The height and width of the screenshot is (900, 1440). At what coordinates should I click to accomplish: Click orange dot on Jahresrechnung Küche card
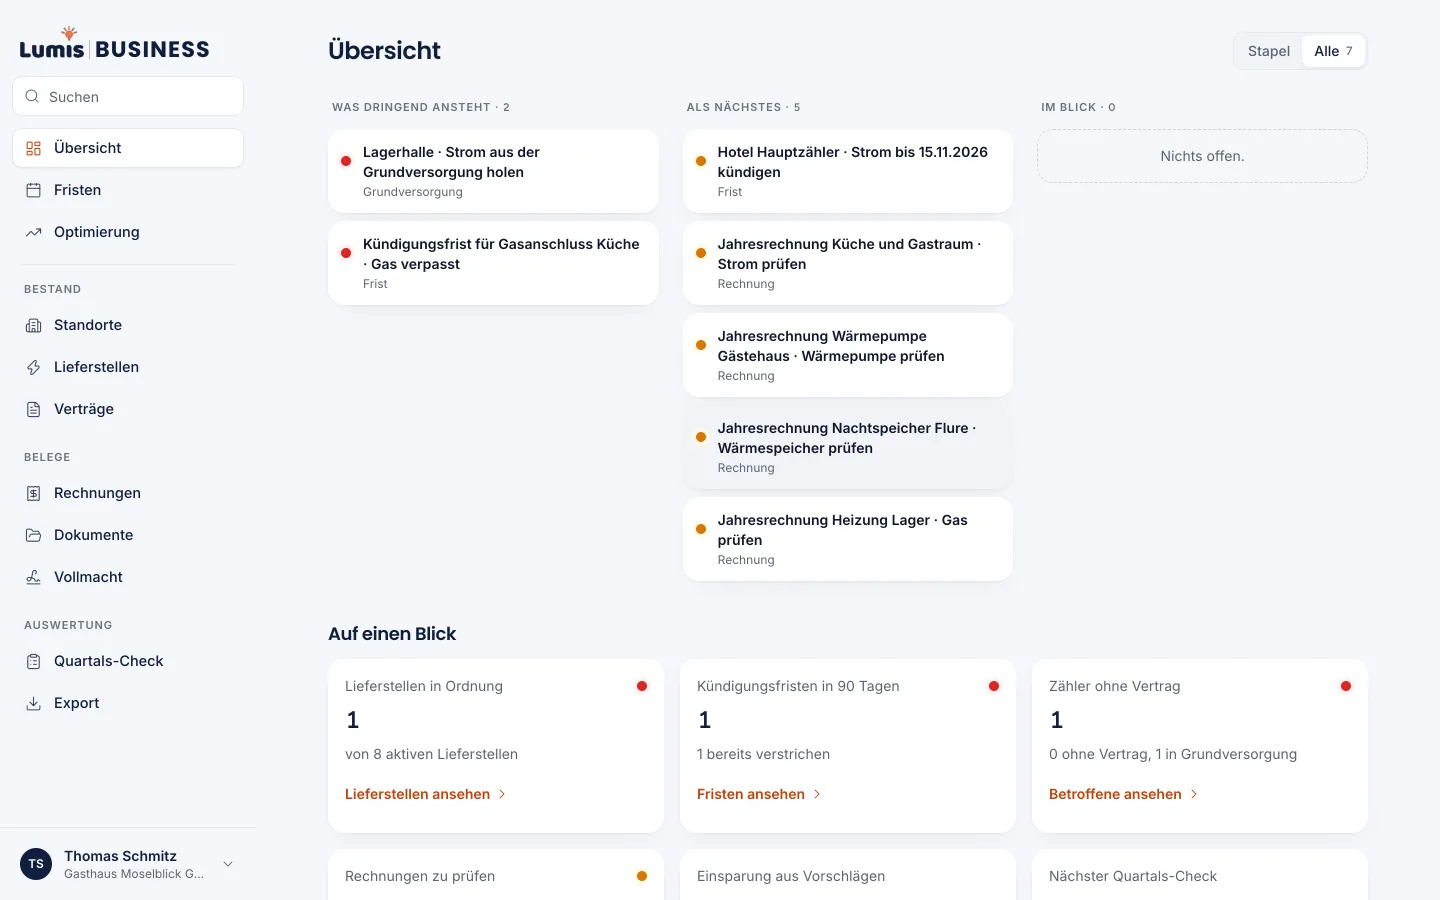[x=701, y=253]
